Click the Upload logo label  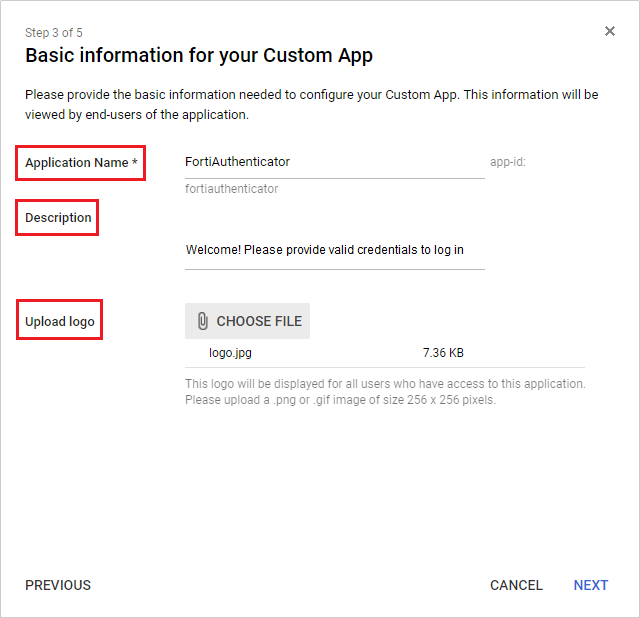[x=59, y=322]
